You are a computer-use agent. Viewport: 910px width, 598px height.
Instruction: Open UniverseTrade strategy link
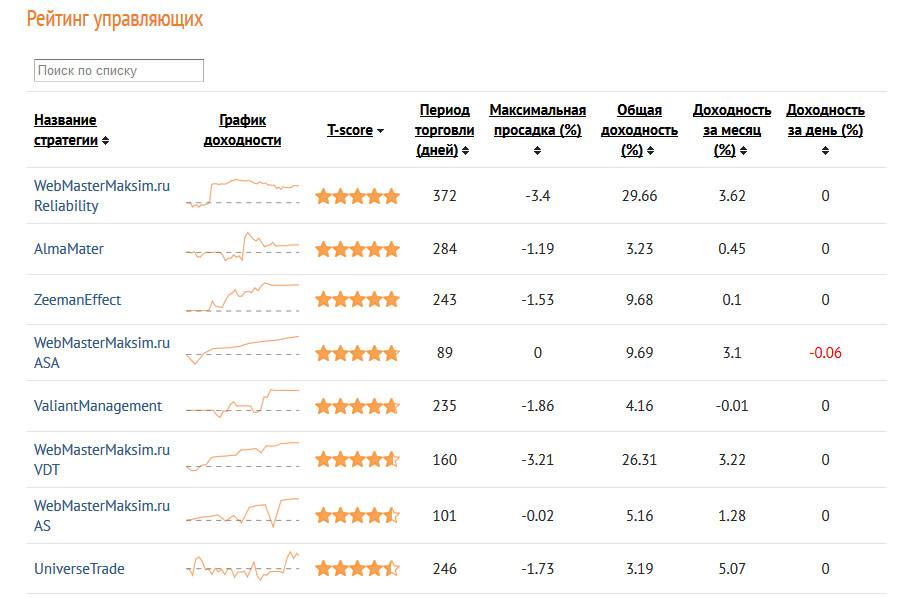pos(79,569)
